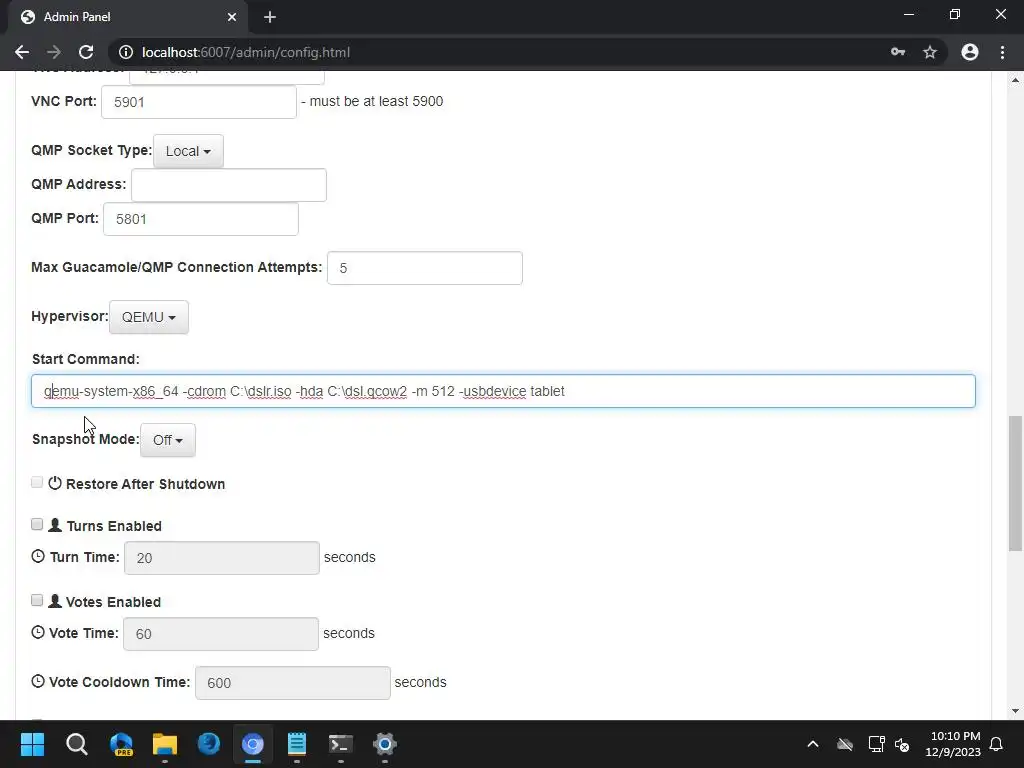Click the scrollbar up arrow
1024x768 pixels.
coord(1015,80)
